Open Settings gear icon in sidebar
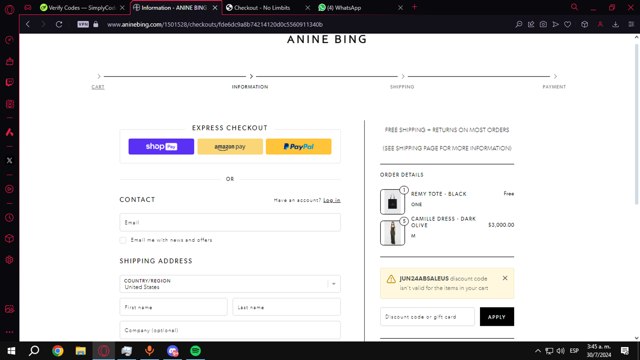640x360 pixels. point(9,260)
